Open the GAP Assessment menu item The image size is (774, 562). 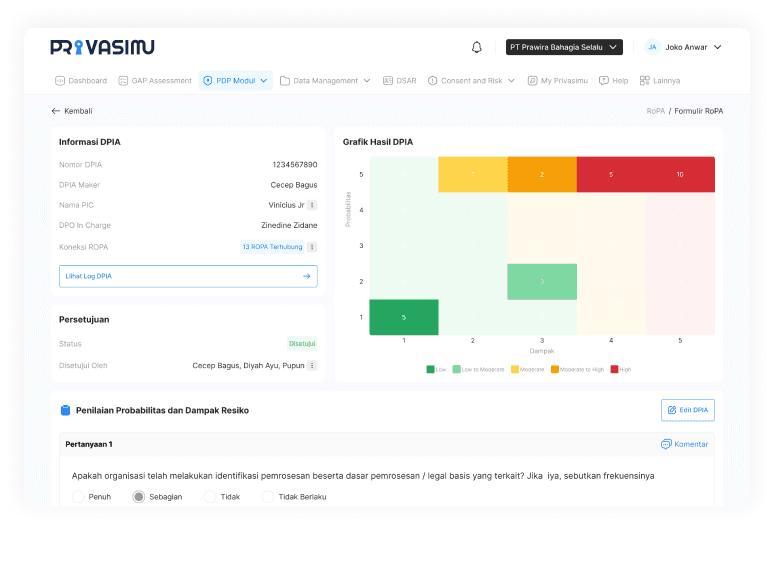pyautogui.click(x=154, y=80)
